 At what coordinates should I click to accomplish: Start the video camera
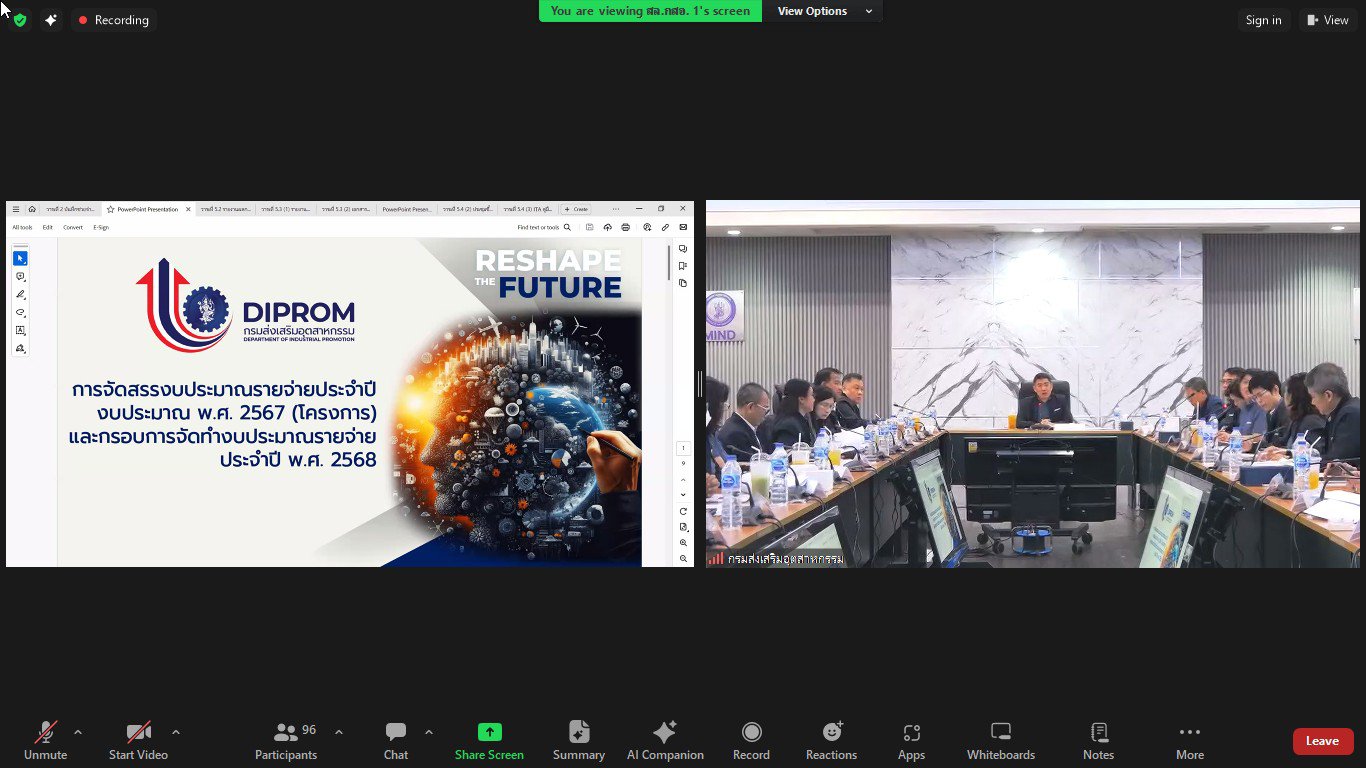[138, 741]
